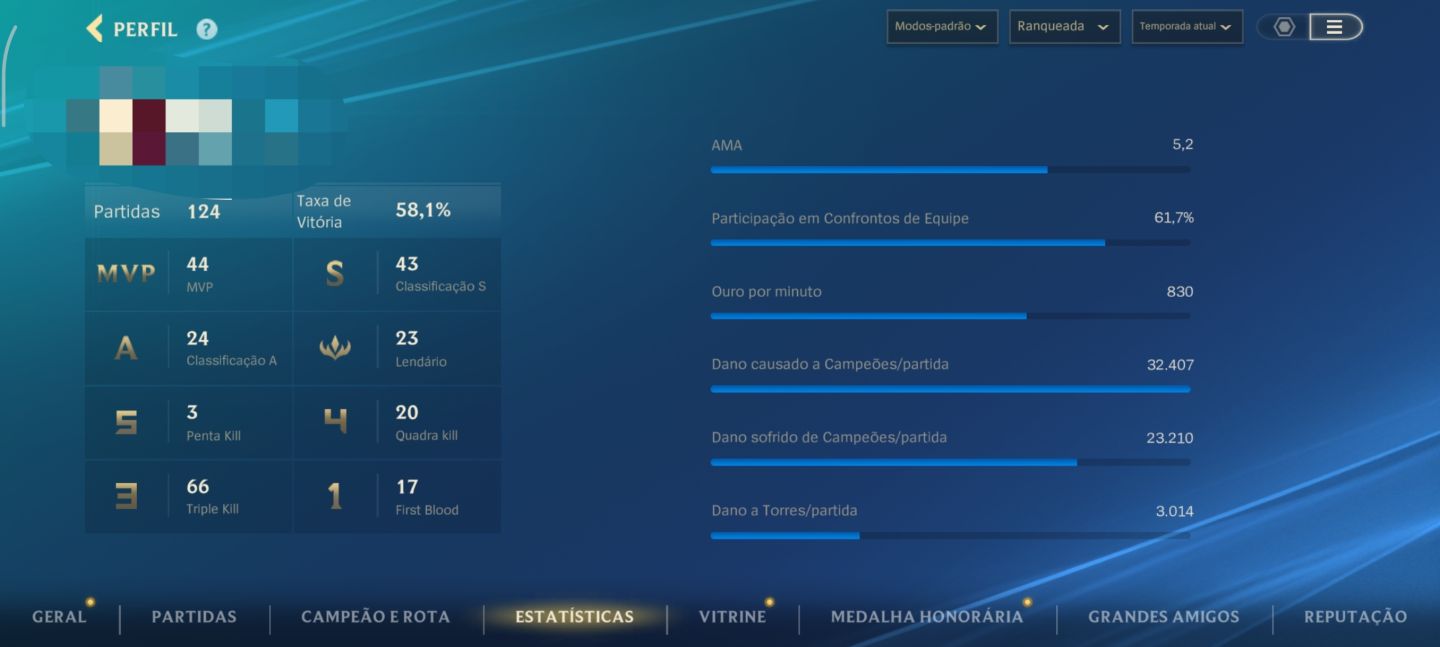Select the Dano causado a Campeões bar
The width and height of the screenshot is (1440, 647).
point(950,389)
